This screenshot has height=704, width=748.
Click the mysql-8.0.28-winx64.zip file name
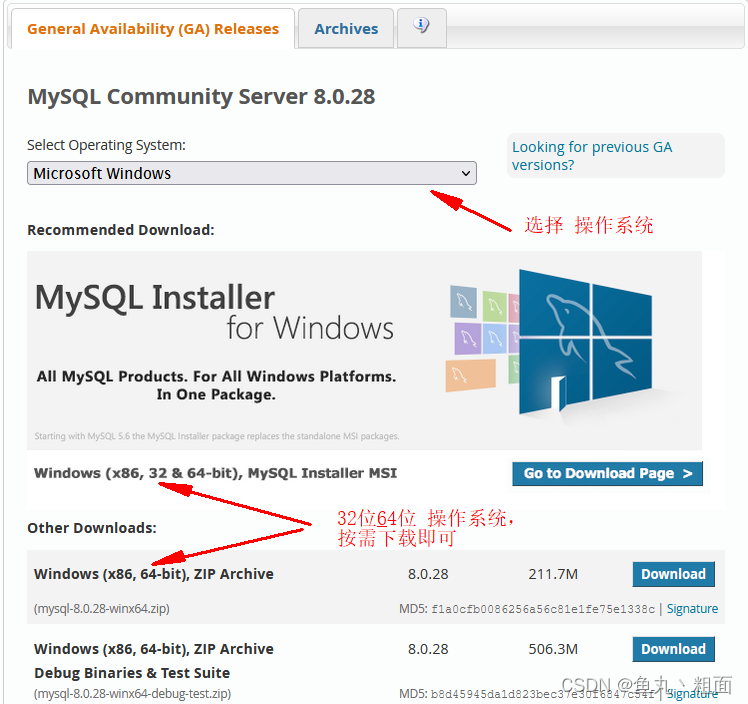(102, 609)
